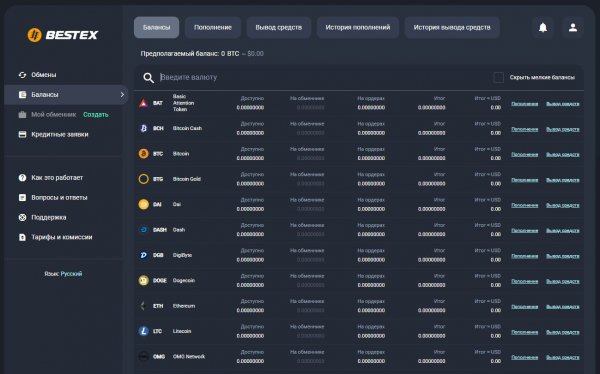Viewport: 600px width, 374px height.
Task: Click Пополнение link in BAT row
Action: click(x=525, y=104)
